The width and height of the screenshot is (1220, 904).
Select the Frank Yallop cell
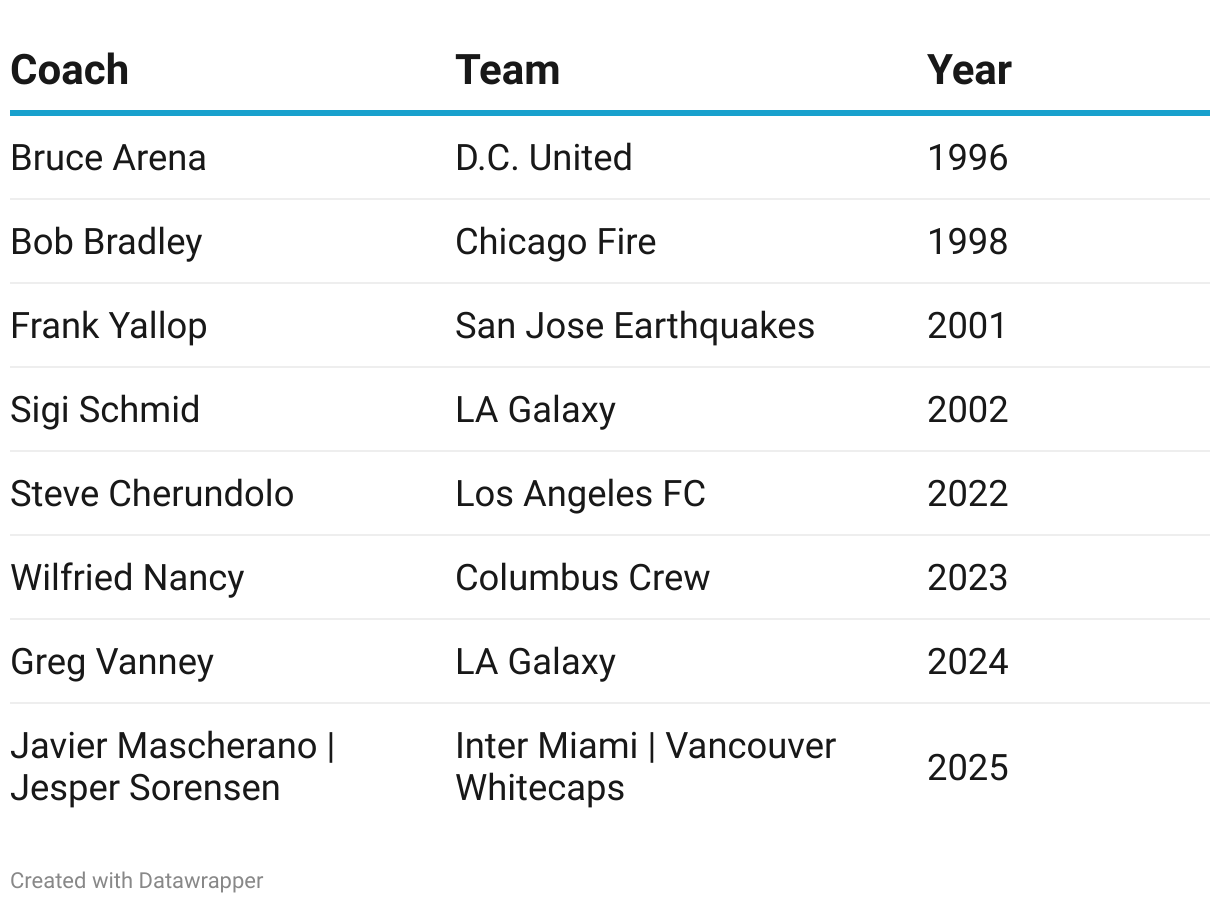coord(108,326)
